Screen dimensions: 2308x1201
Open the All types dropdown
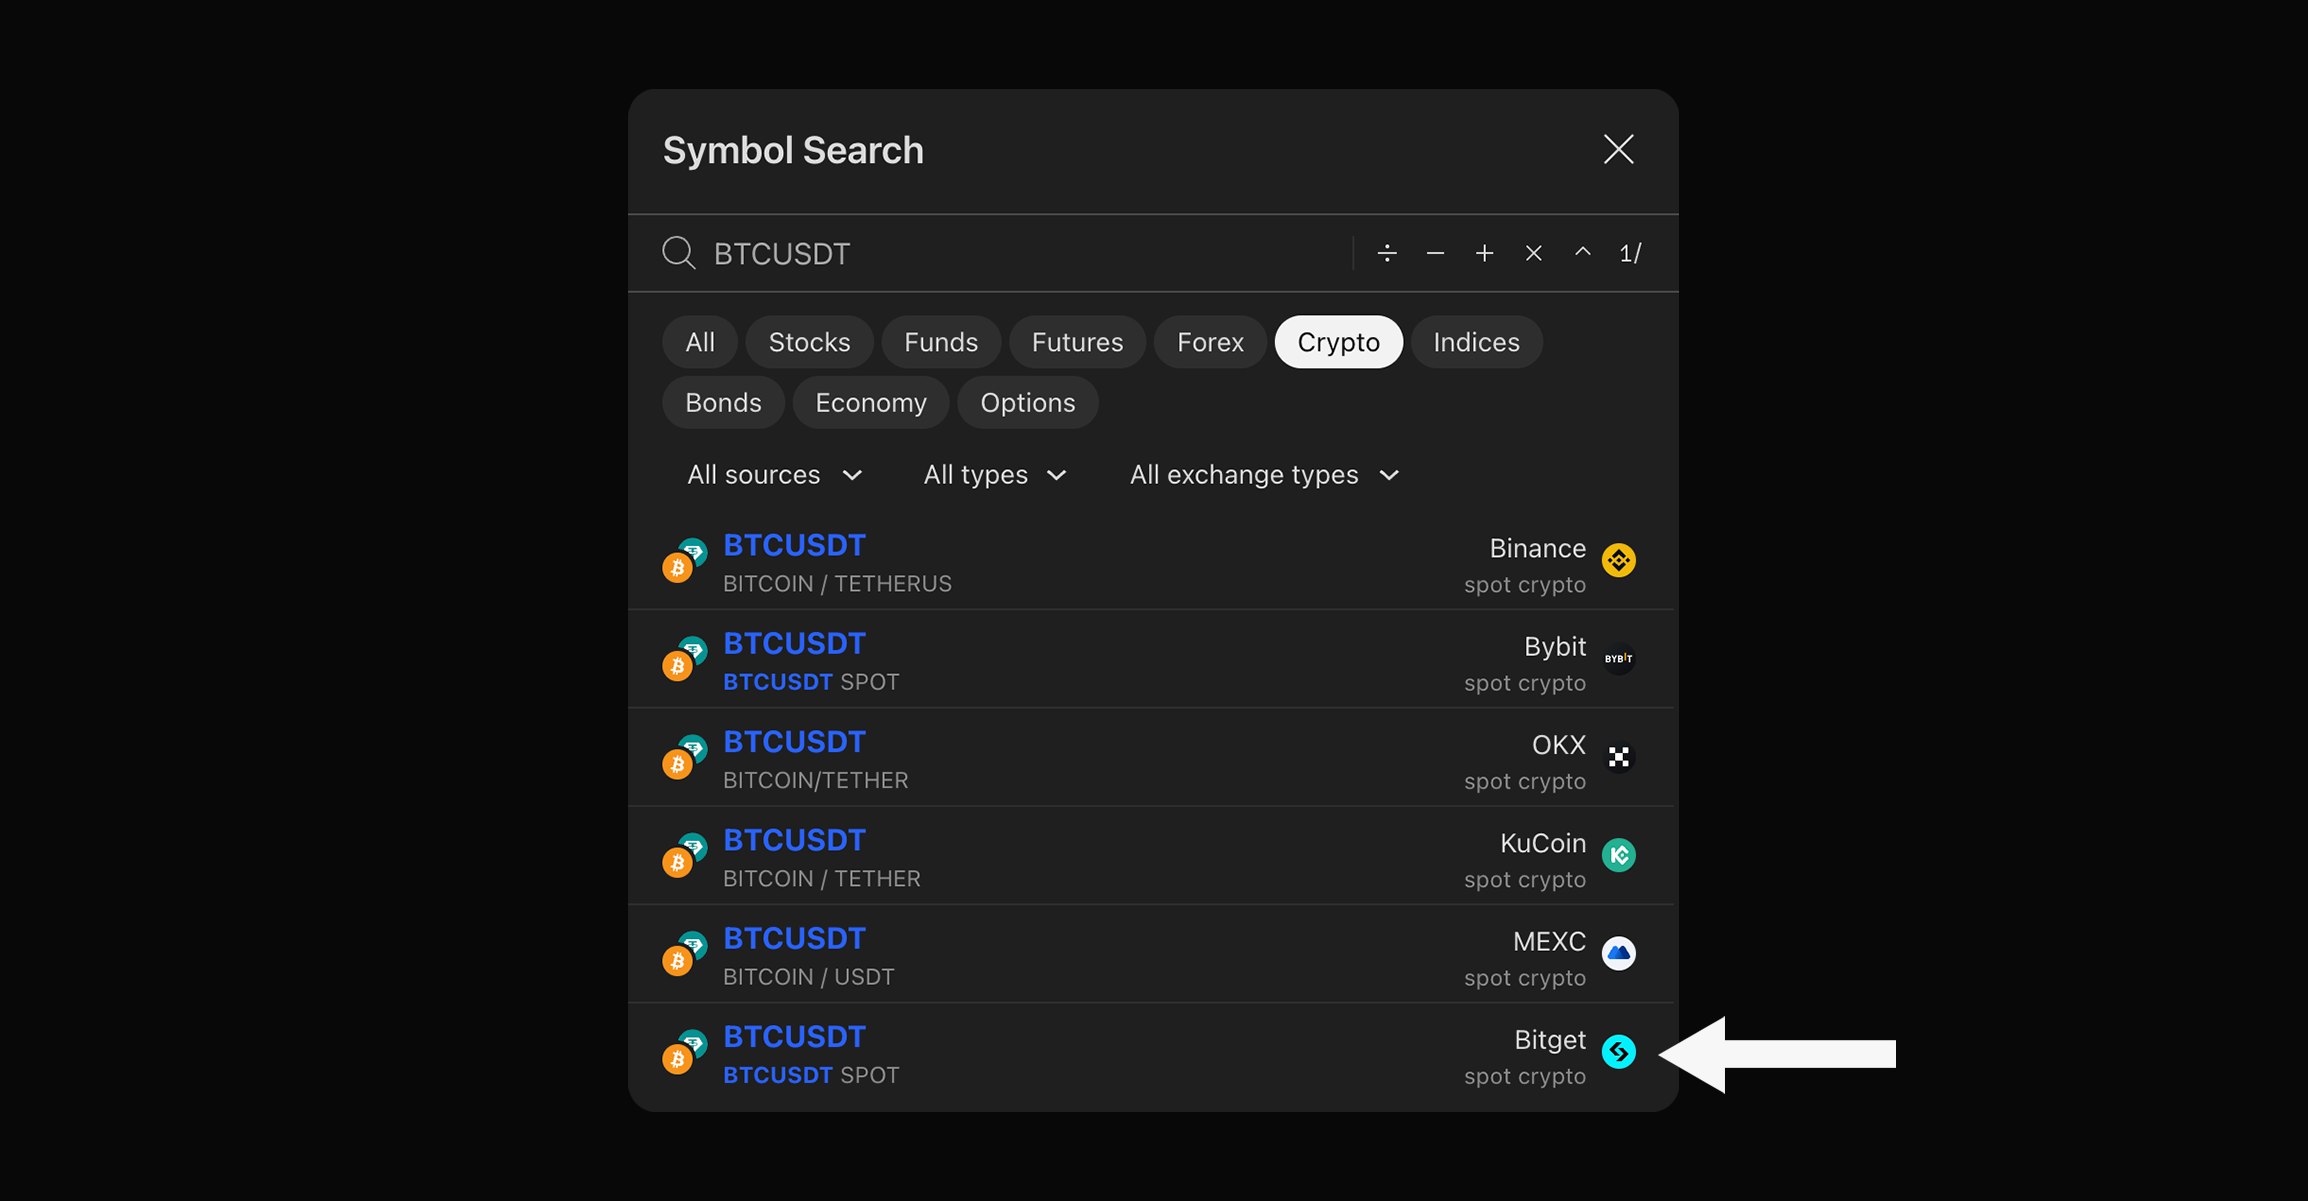coord(995,475)
